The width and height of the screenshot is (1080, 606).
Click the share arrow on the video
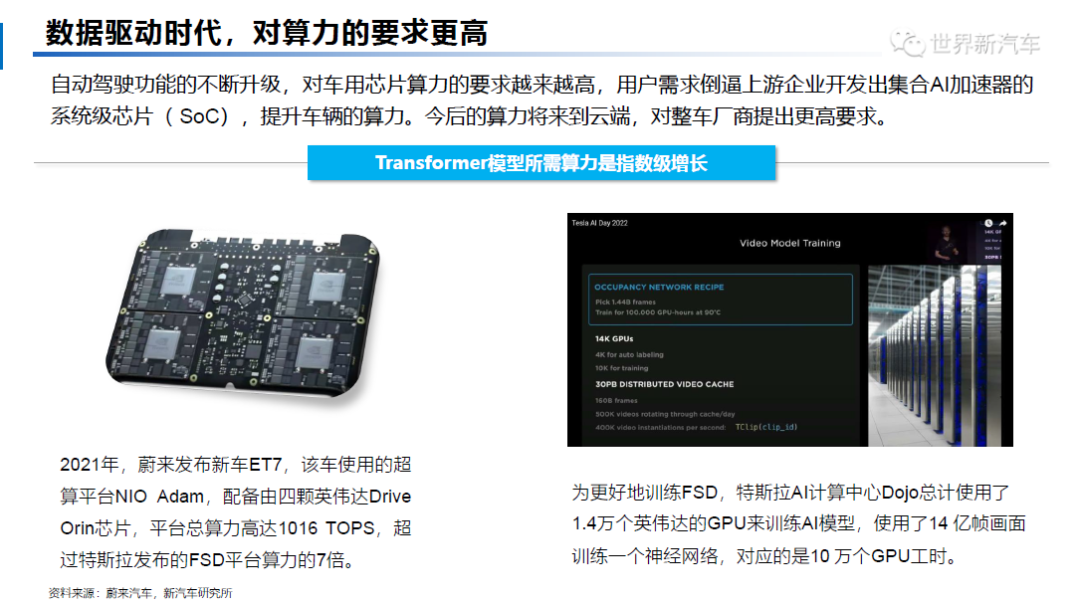[x=1003, y=223]
